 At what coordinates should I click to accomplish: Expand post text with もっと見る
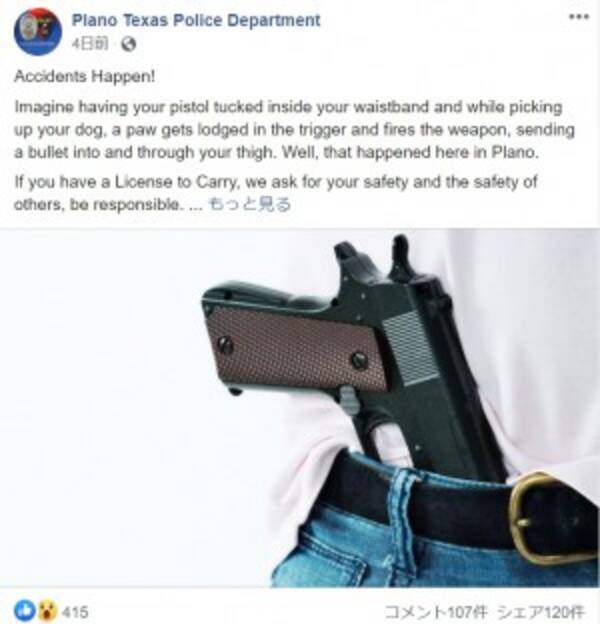(249, 205)
